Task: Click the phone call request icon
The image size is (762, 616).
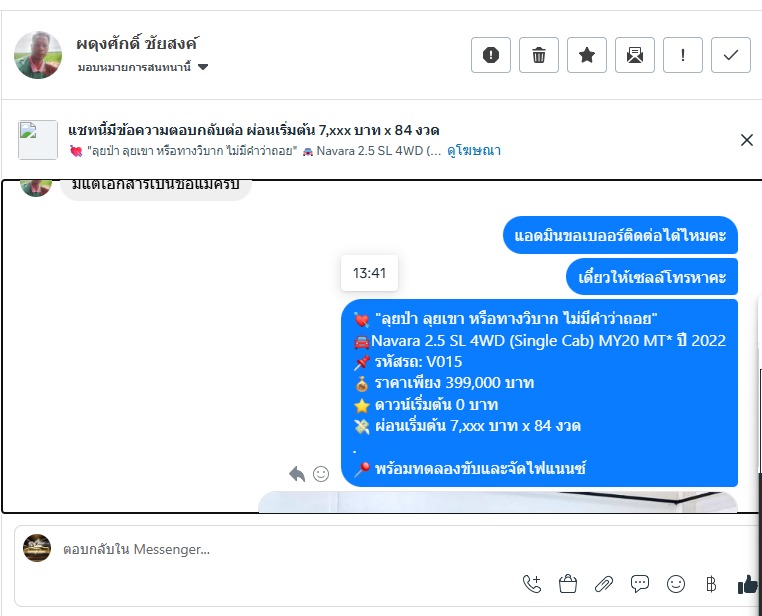Action: (x=532, y=583)
